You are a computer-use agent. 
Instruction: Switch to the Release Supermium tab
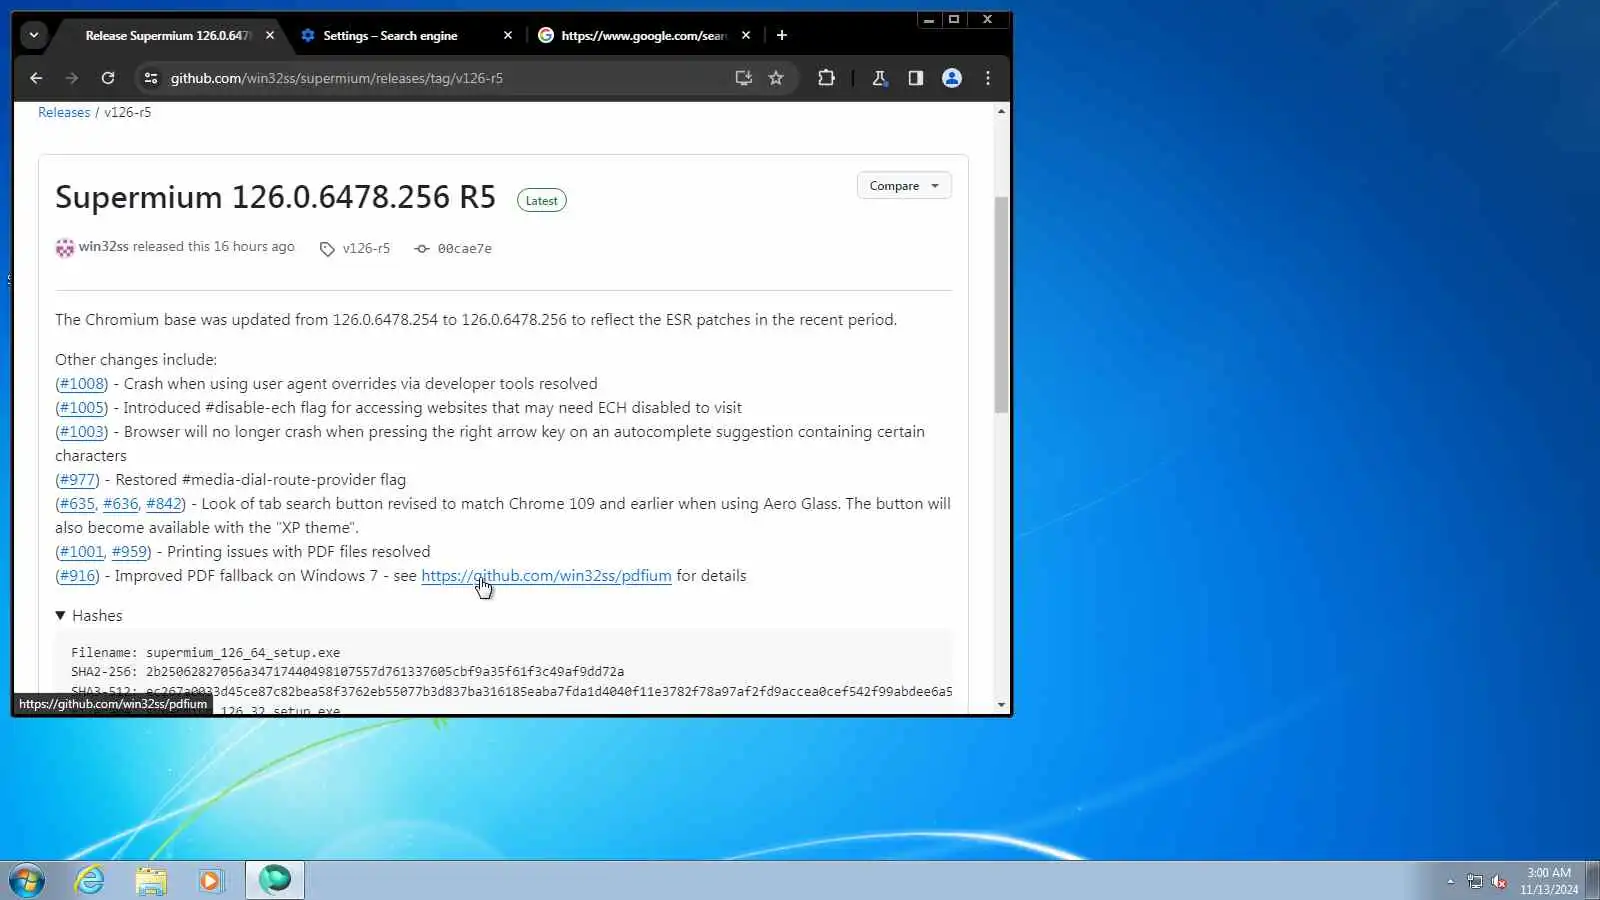click(167, 35)
